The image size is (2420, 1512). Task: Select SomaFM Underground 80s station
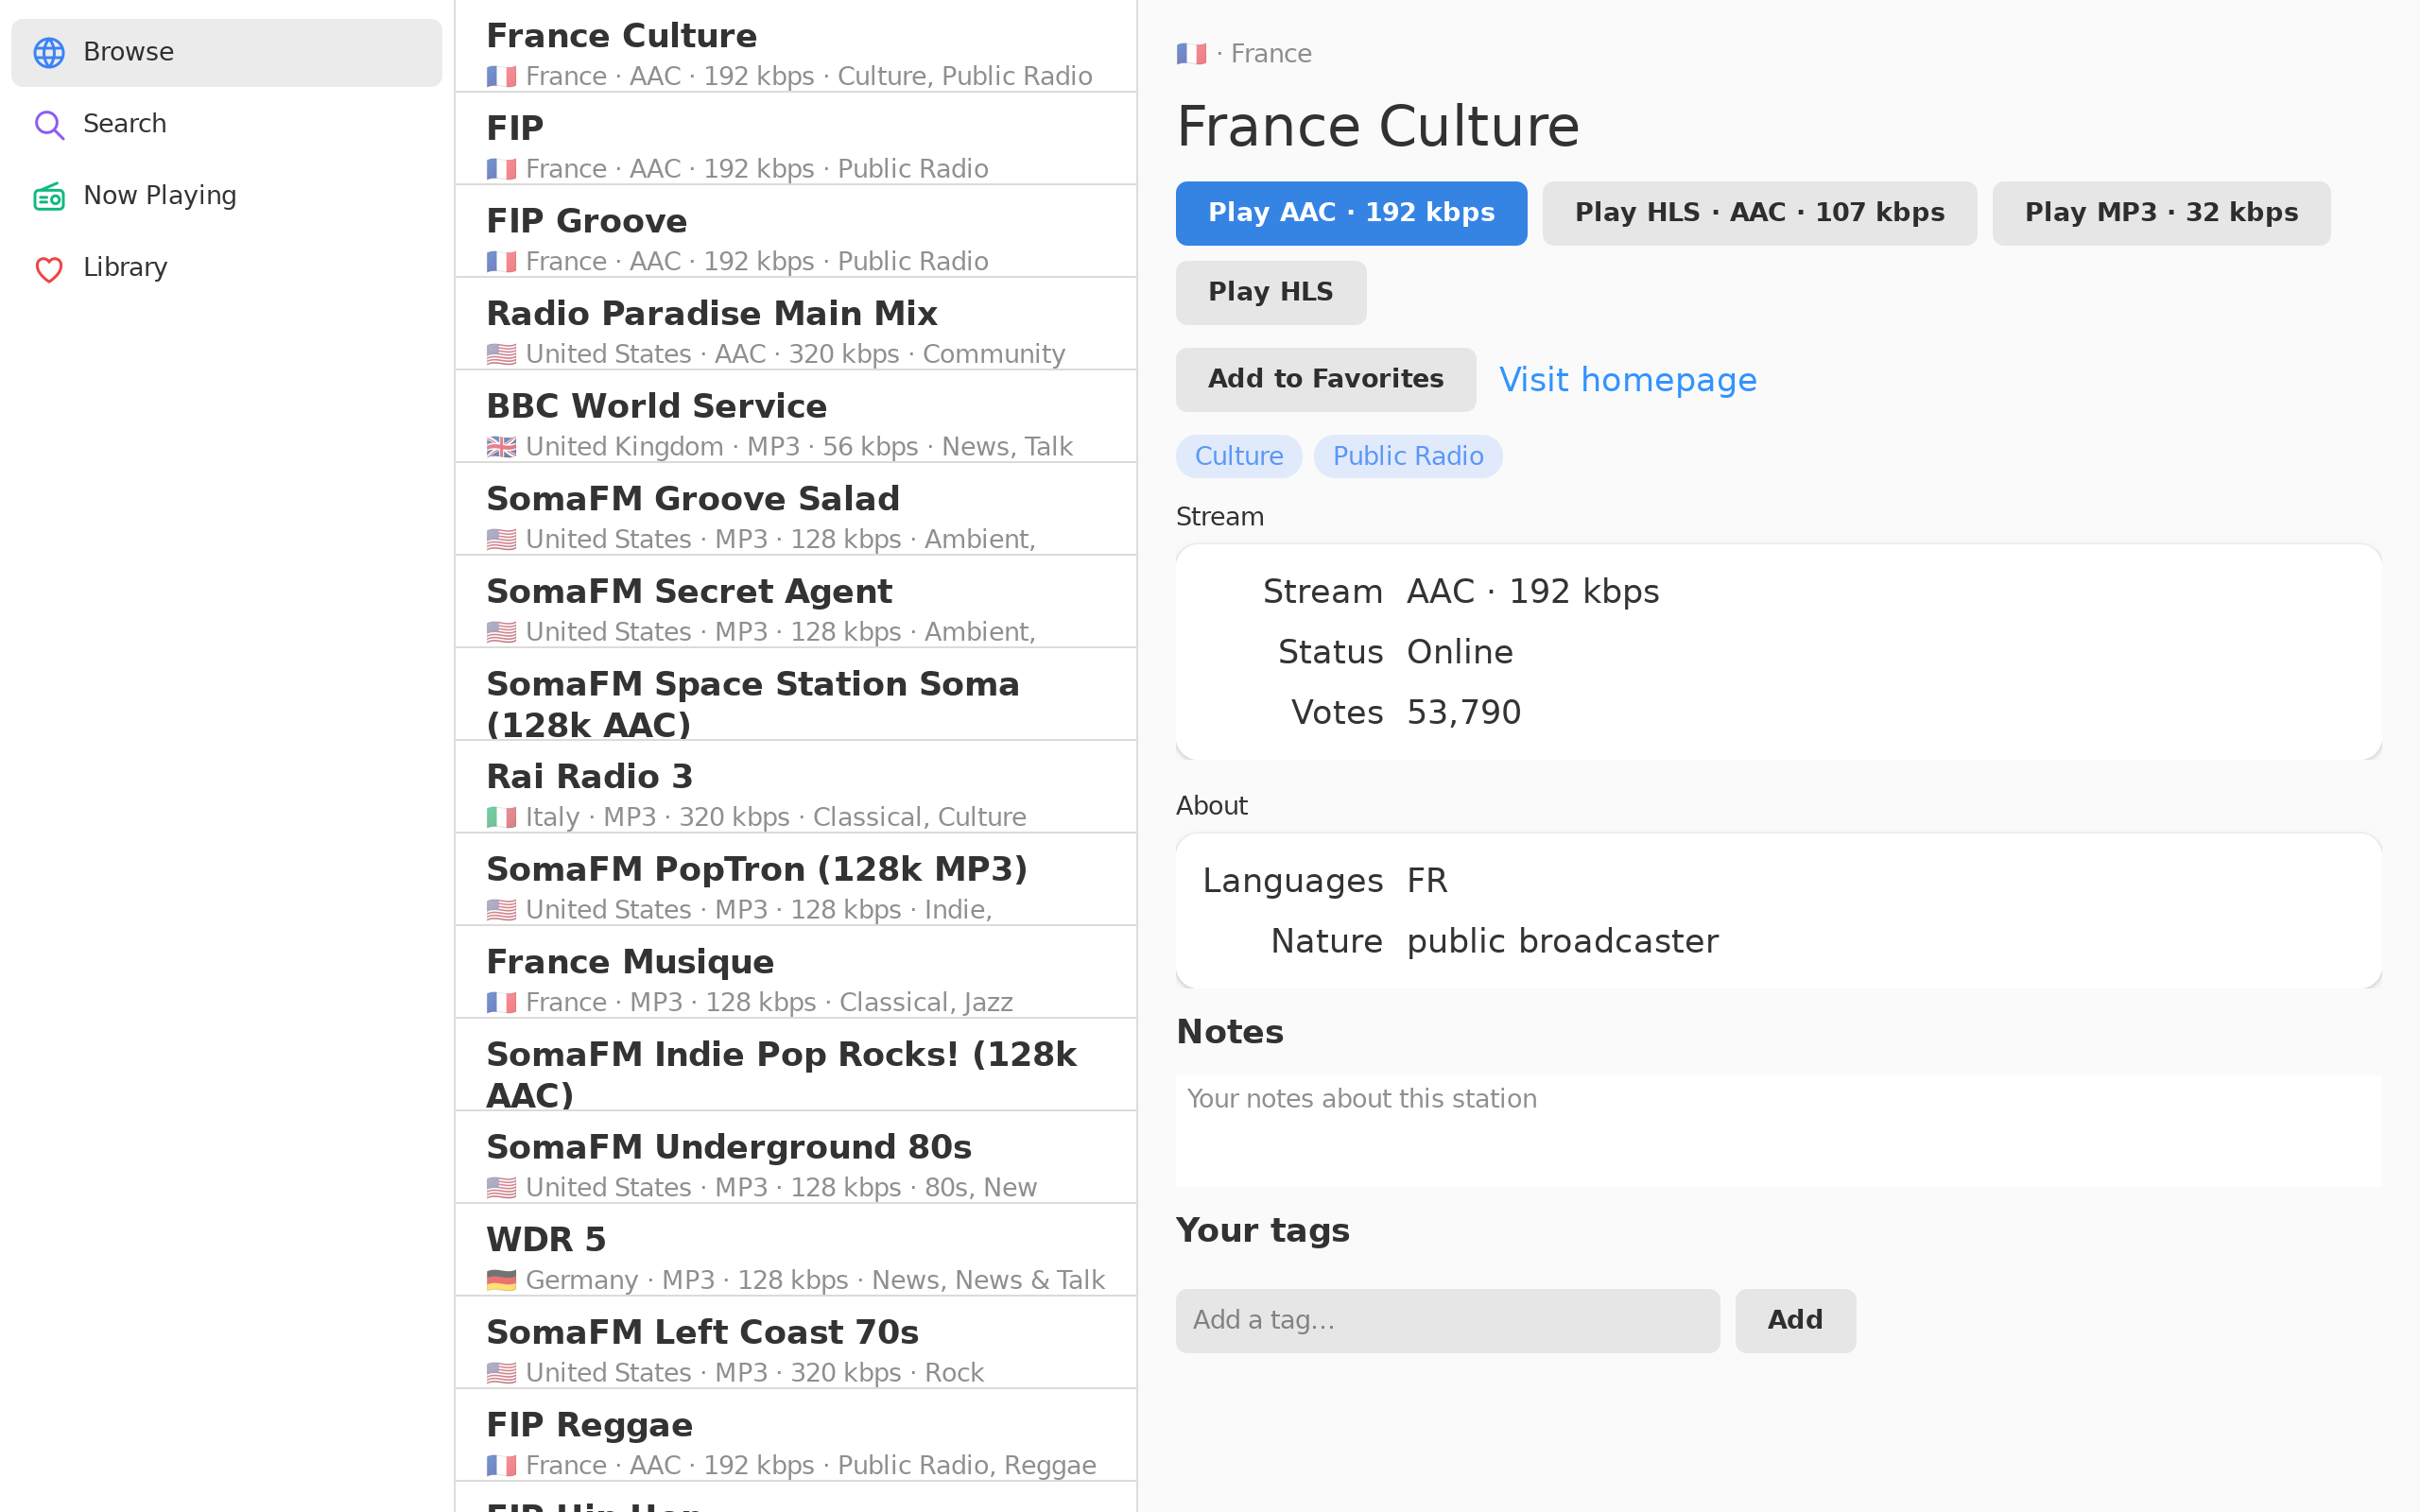click(796, 1157)
